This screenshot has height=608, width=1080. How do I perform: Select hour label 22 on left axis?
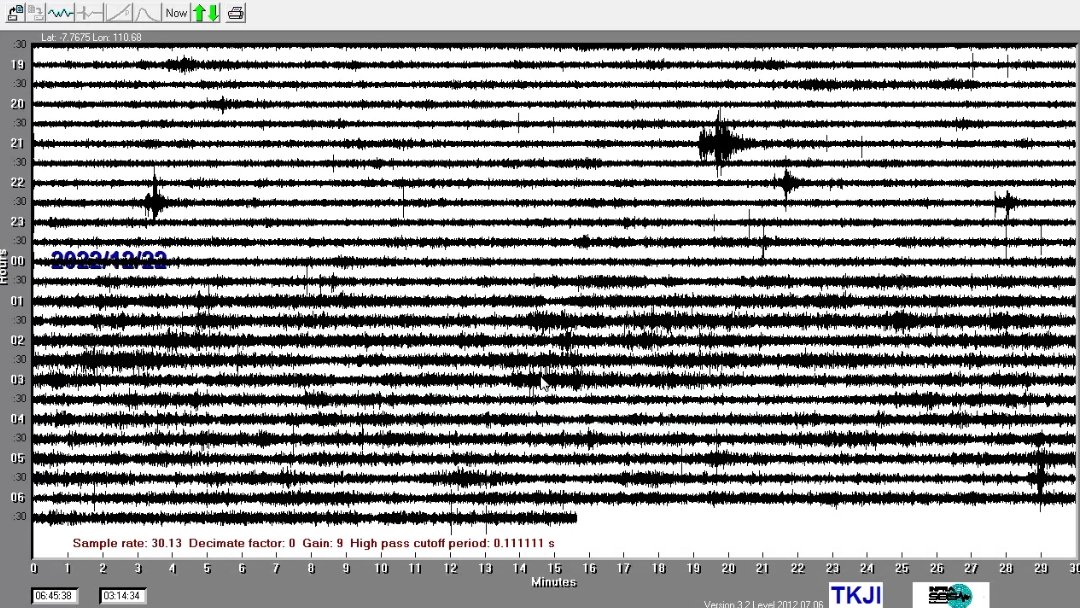pos(17,182)
